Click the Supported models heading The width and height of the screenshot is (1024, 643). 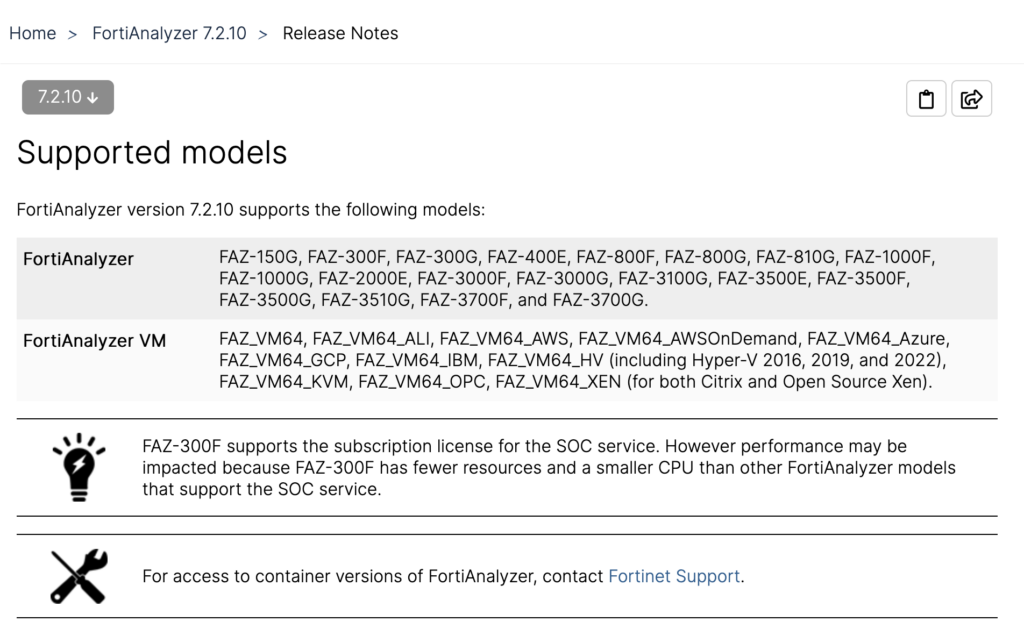(x=151, y=152)
